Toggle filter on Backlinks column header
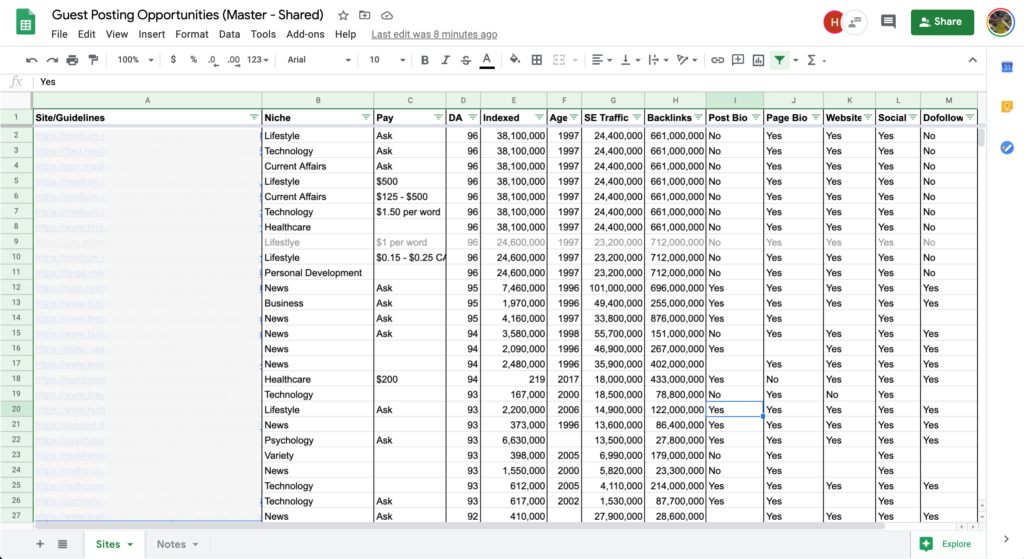Screen dimensions: 1024x559 point(698,118)
